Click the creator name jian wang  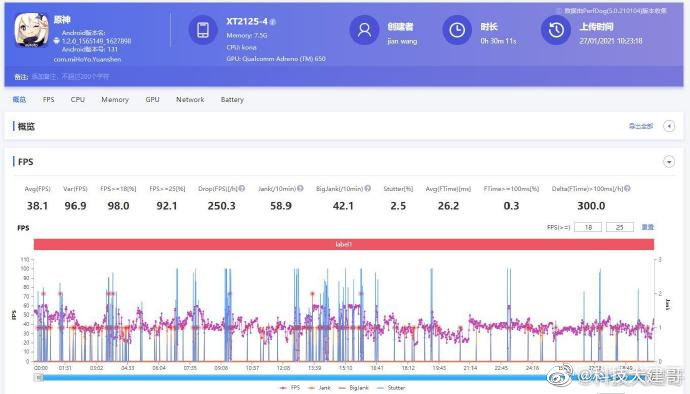click(402, 41)
